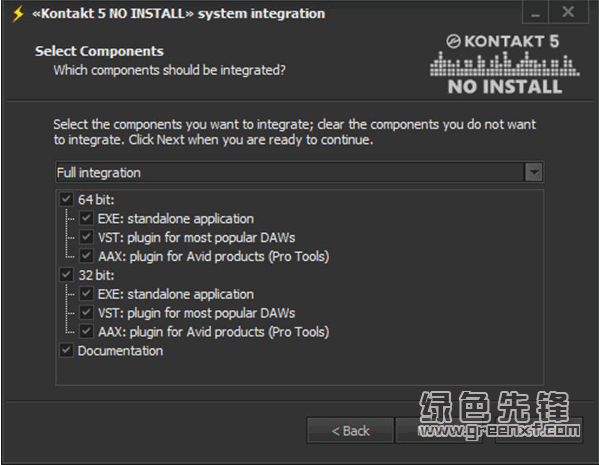Image resolution: width=599 pixels, height=465 pixels.
Task: Toggle 64 bit AAX Pro Tools plugin
Action: point(86,256)
